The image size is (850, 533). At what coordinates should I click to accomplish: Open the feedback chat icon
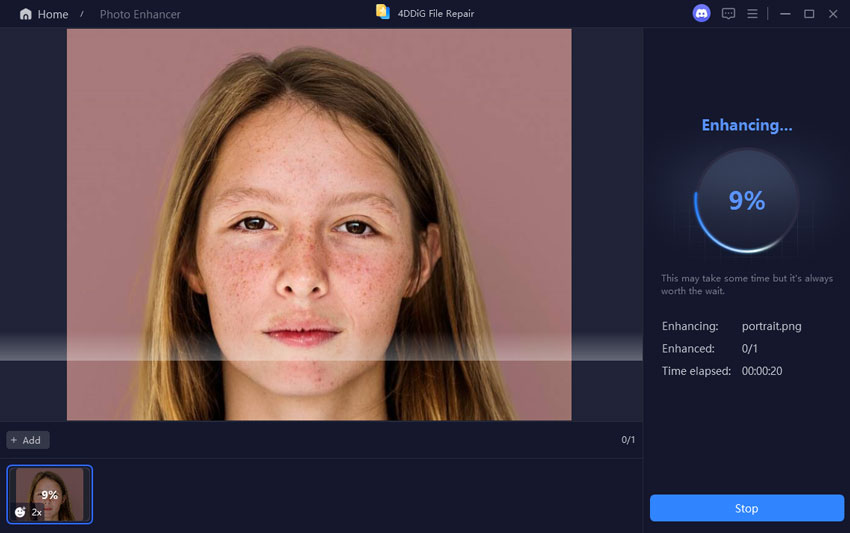coord(728,14)
